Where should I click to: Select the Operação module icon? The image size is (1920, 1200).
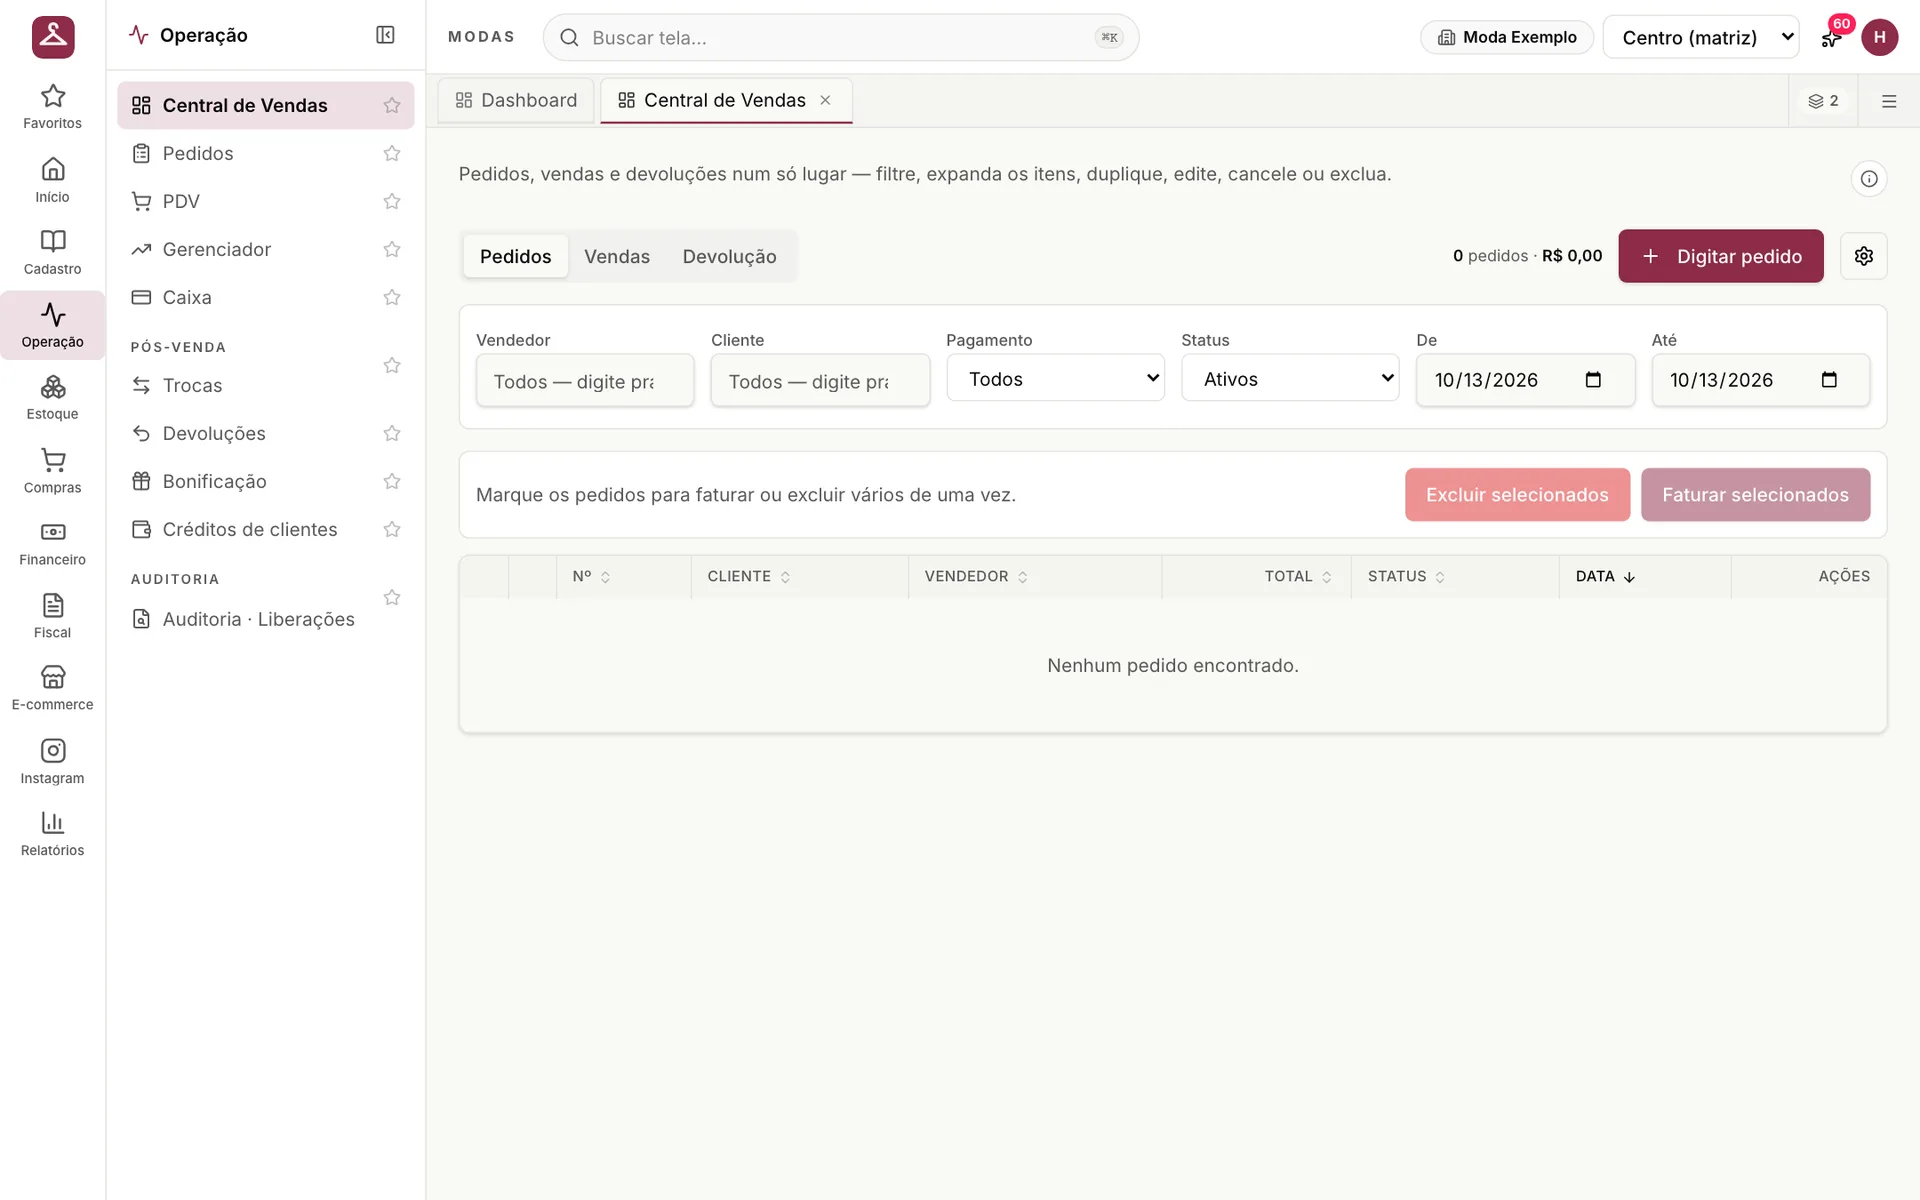click(x=52, y=325)
